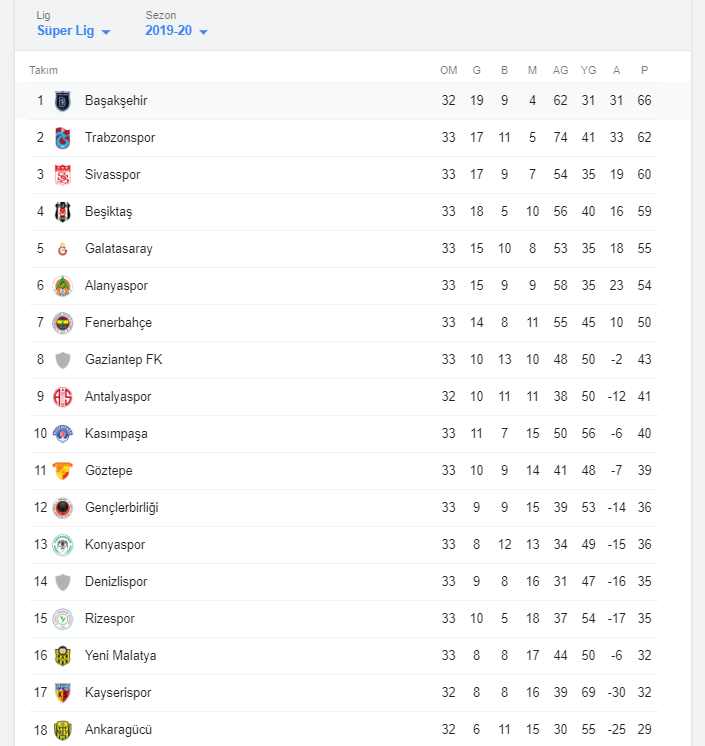Screen dimensions: 705x746
Task: Click the Beşiktaş club emblem
Action: click(x=63, y=212)
